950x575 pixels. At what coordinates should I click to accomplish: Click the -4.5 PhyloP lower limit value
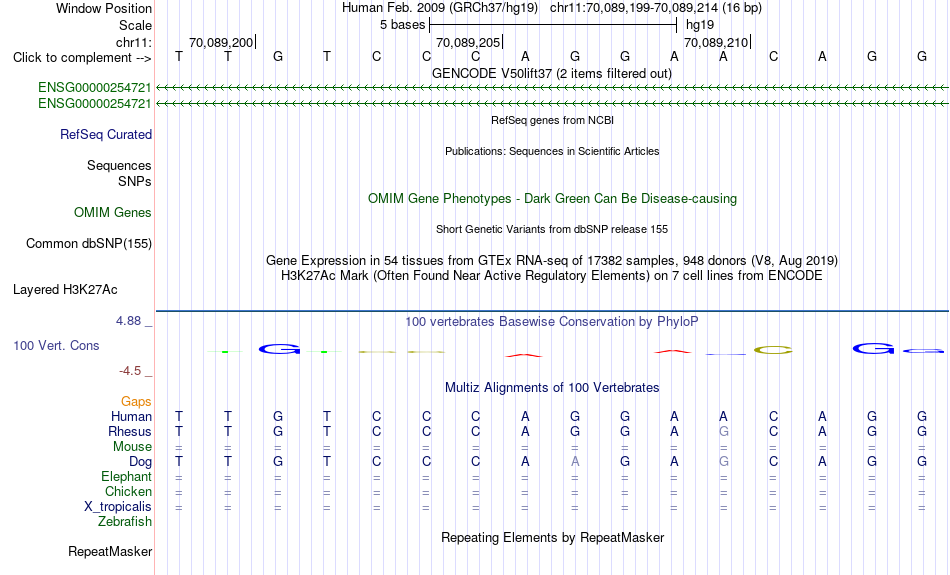point(130,370)
